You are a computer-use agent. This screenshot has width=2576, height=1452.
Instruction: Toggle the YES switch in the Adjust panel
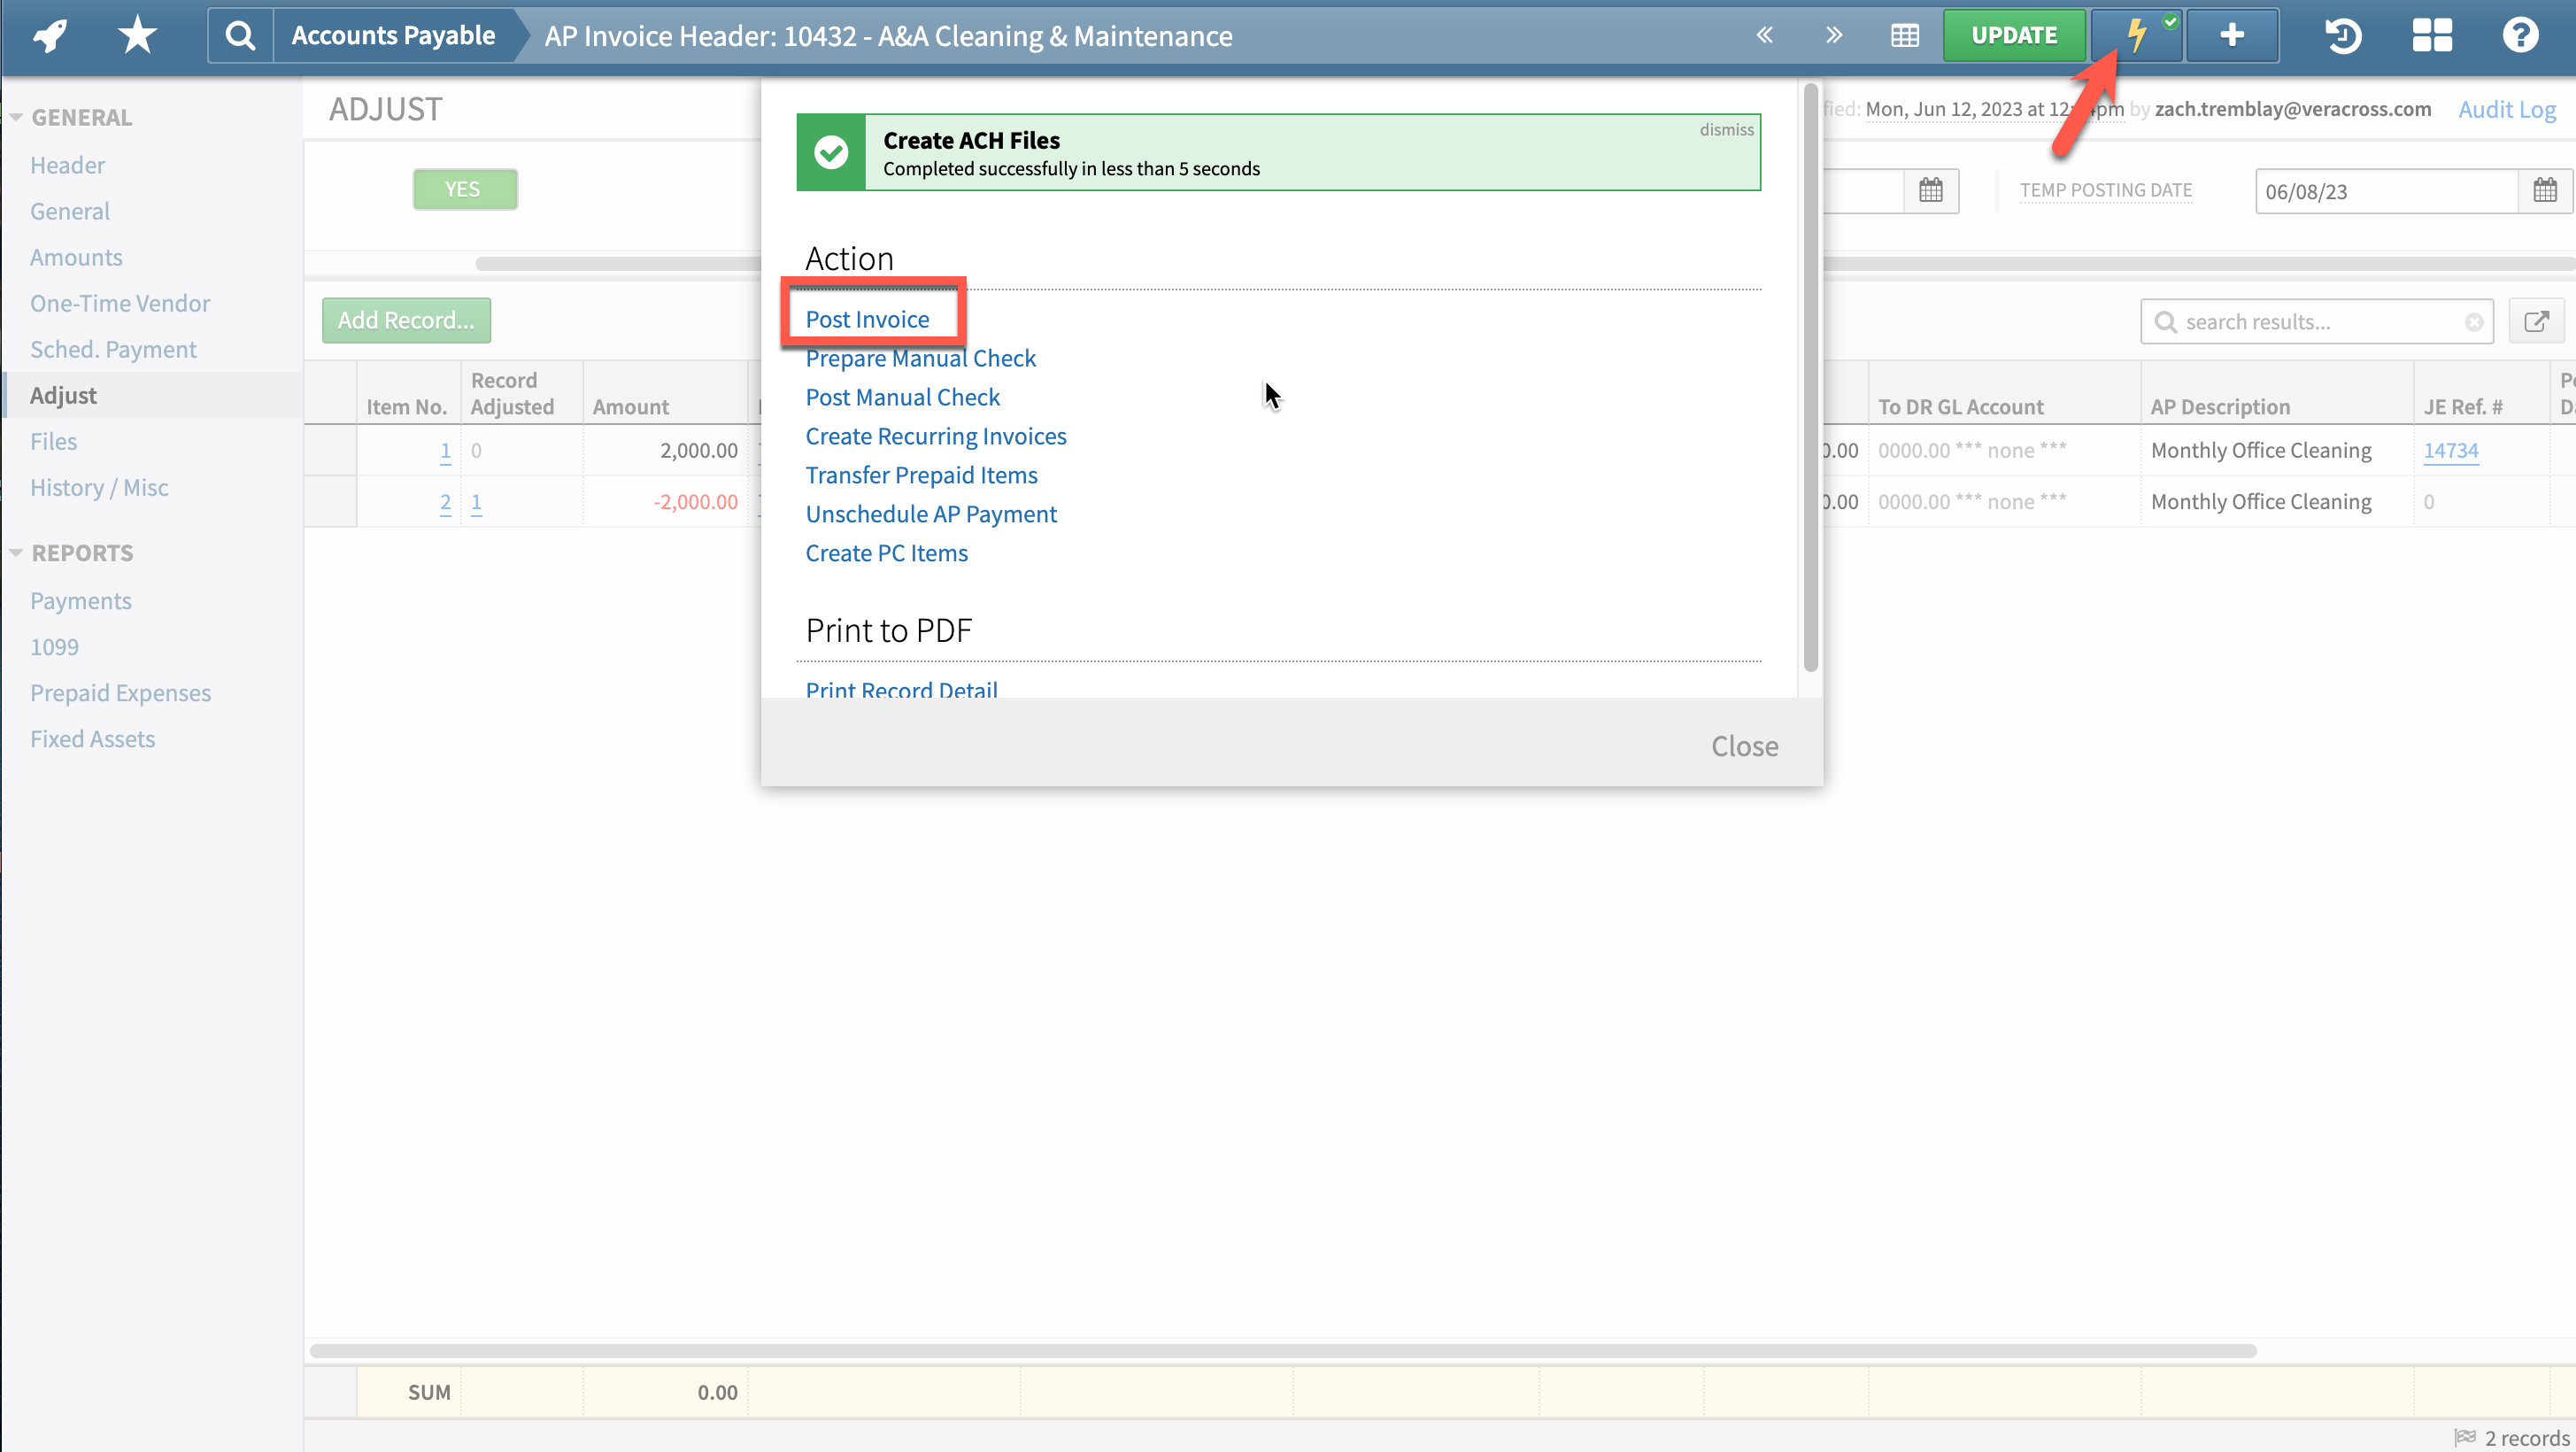[464, 188]
